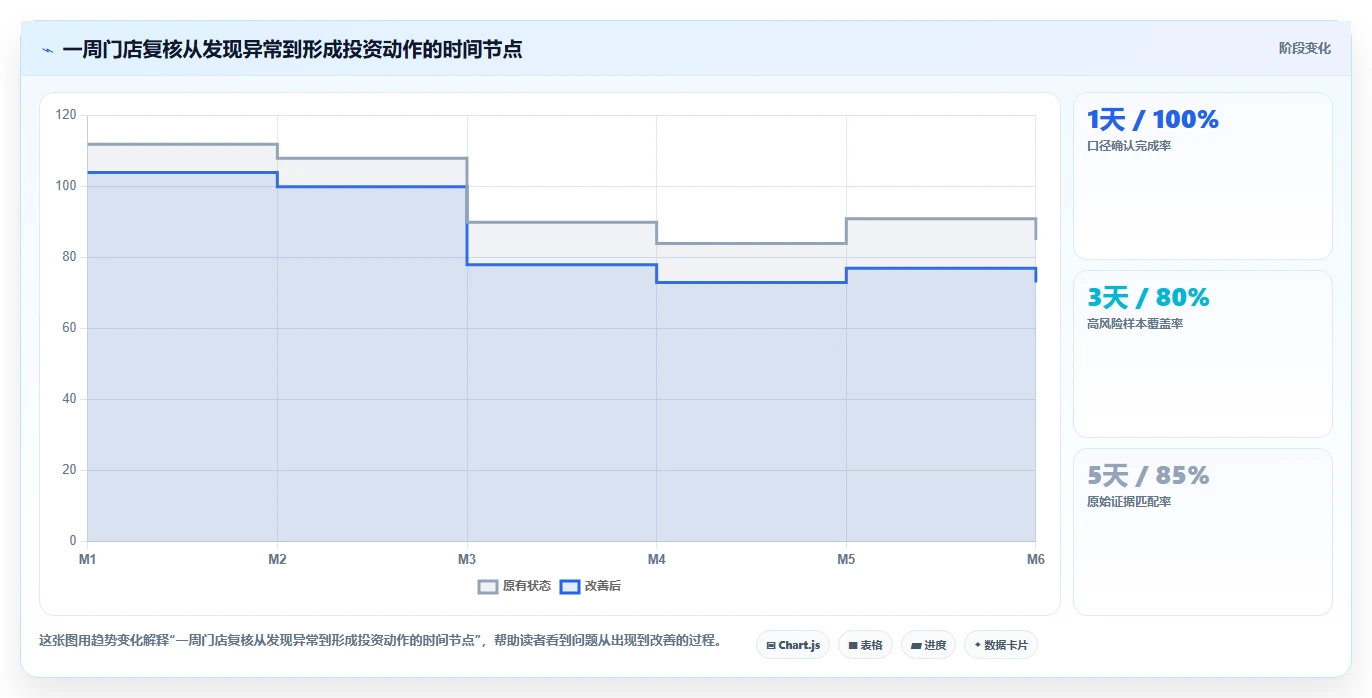
Task: Open the 5天 / 85% metric card
Action: tap(1202, 532)
